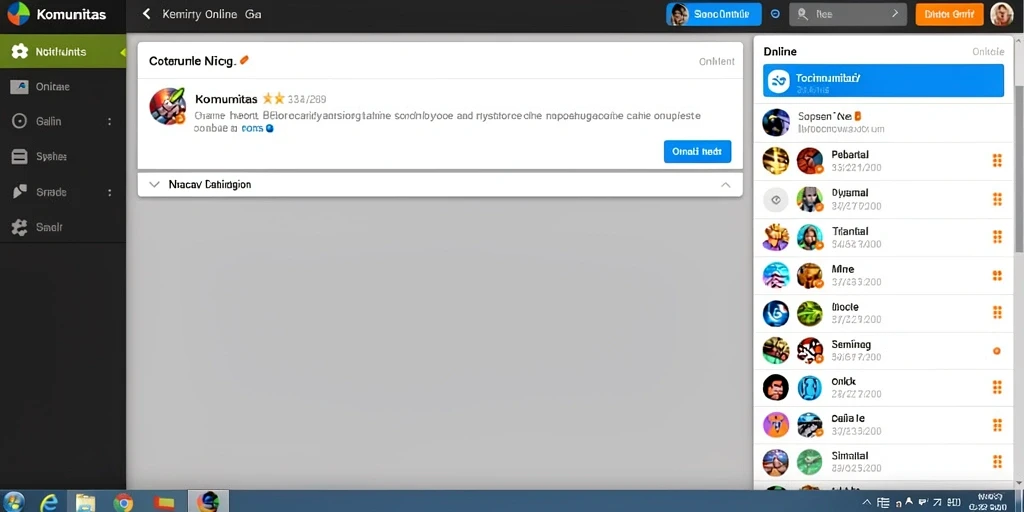This screenshot has width=1024, height=512.
Task: Select the Onitae sidebar menu item
Action: tap(63, 86)
